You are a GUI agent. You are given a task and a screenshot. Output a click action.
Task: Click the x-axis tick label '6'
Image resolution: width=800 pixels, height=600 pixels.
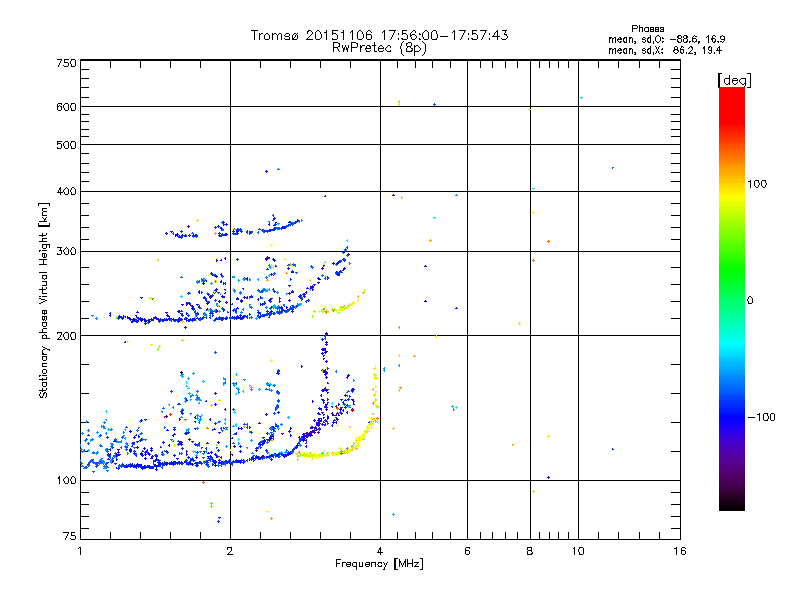click(x=467, y=551)
